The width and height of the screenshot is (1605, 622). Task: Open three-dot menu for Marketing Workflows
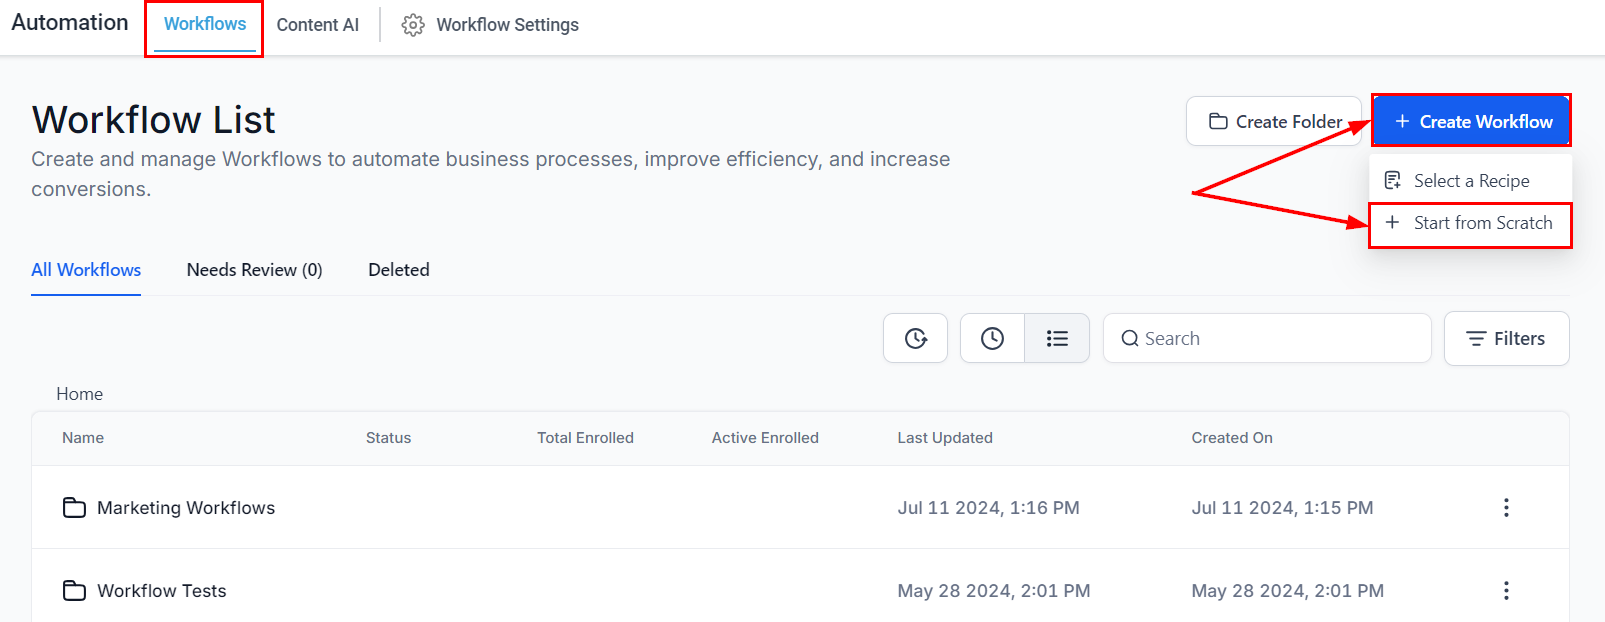pos(1505,508)
